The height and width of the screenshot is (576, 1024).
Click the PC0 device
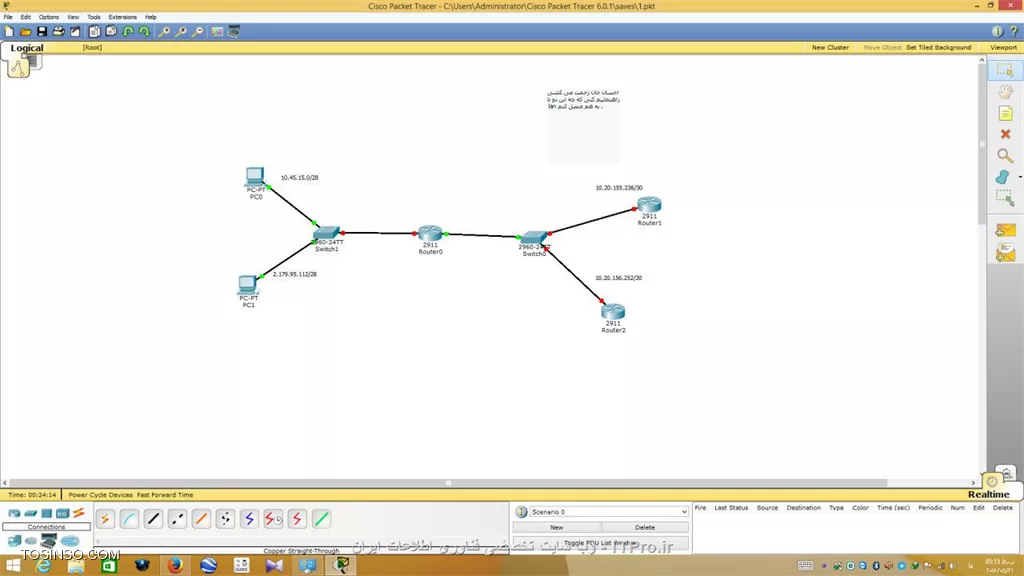(x=255, y=176)
